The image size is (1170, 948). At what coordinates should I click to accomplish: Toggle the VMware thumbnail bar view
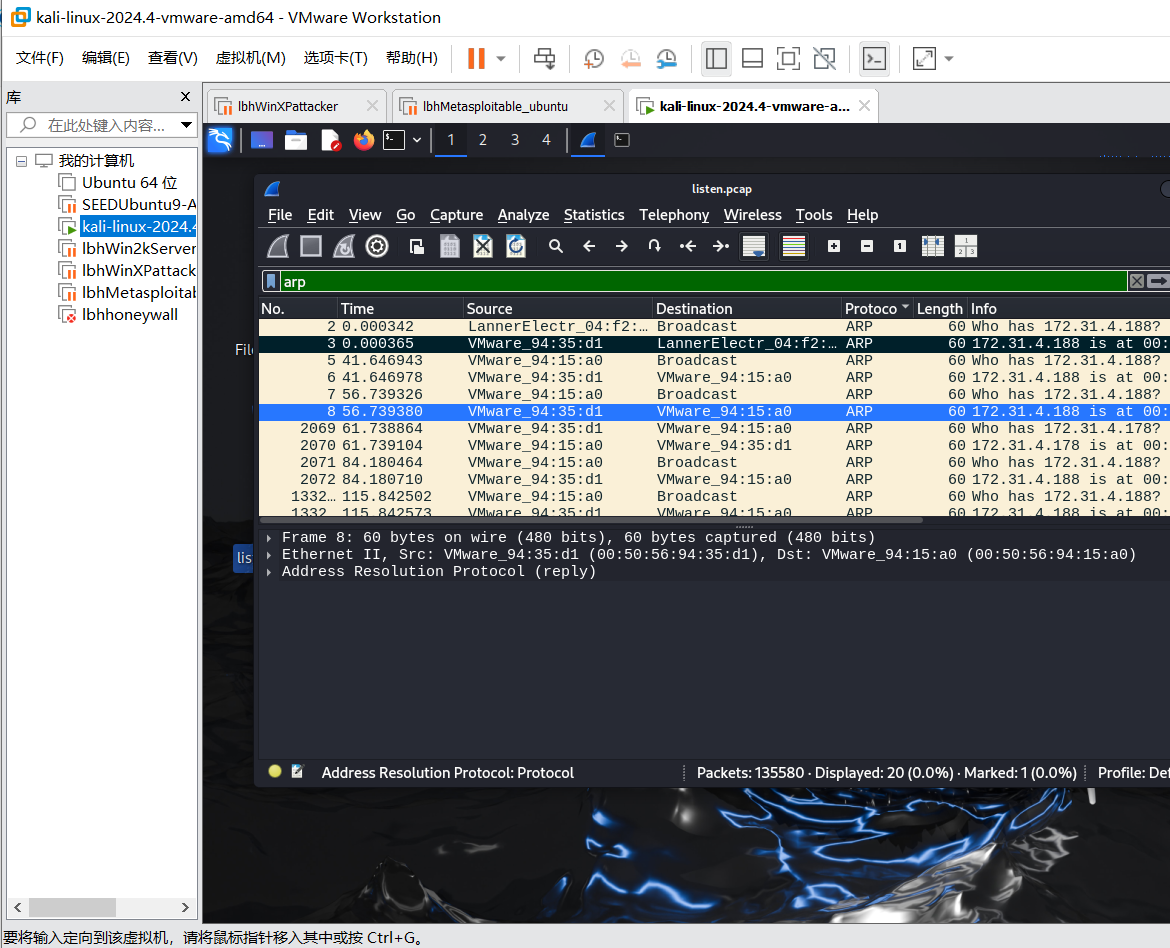(x=752, y=58)
